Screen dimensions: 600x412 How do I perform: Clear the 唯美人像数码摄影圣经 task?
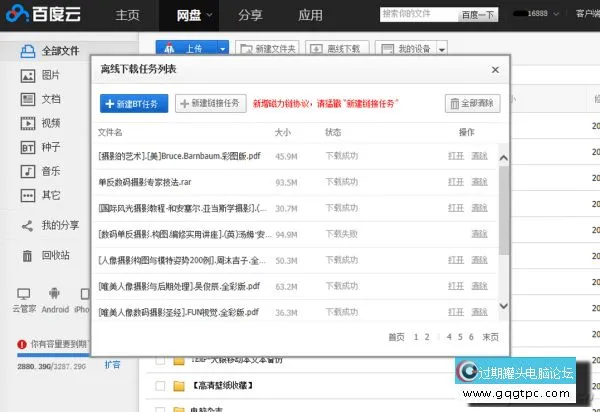point(479,312)
